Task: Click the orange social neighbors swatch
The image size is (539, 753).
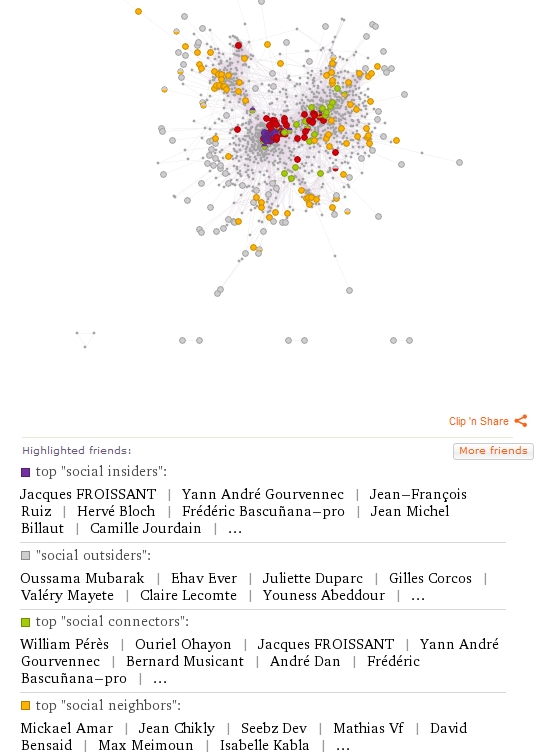Action: coord(25,705)
